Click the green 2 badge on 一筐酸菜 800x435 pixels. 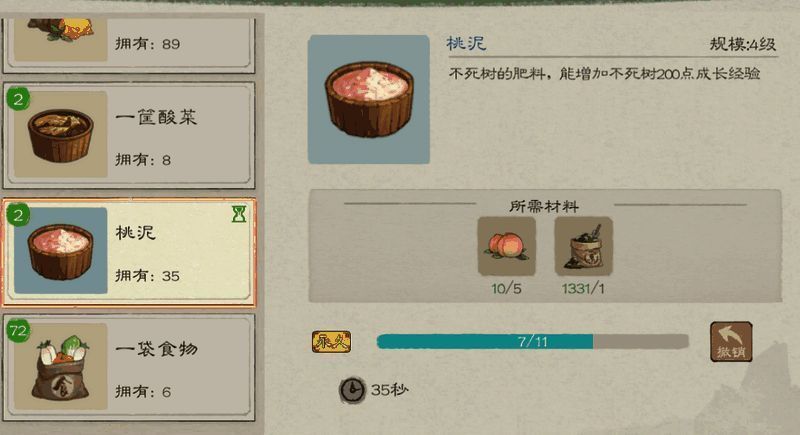click(18, 99)
